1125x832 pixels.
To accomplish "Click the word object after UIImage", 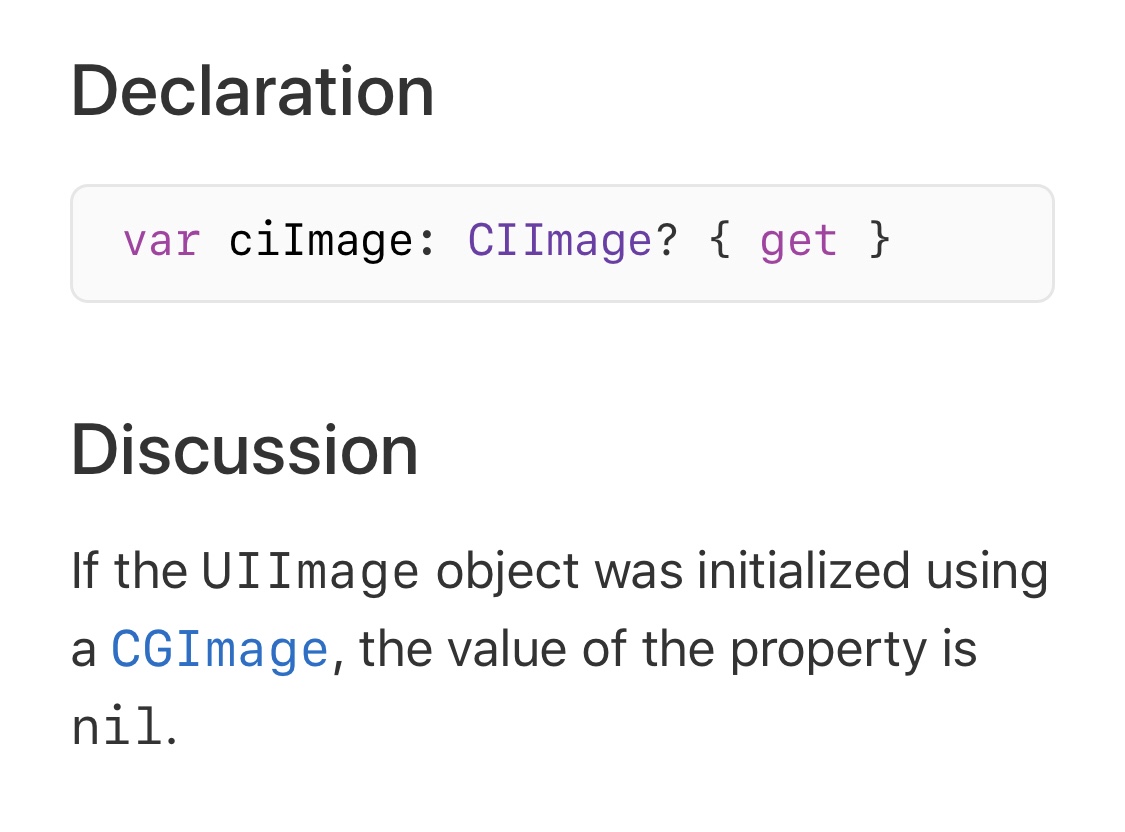I will click(507, 574).
